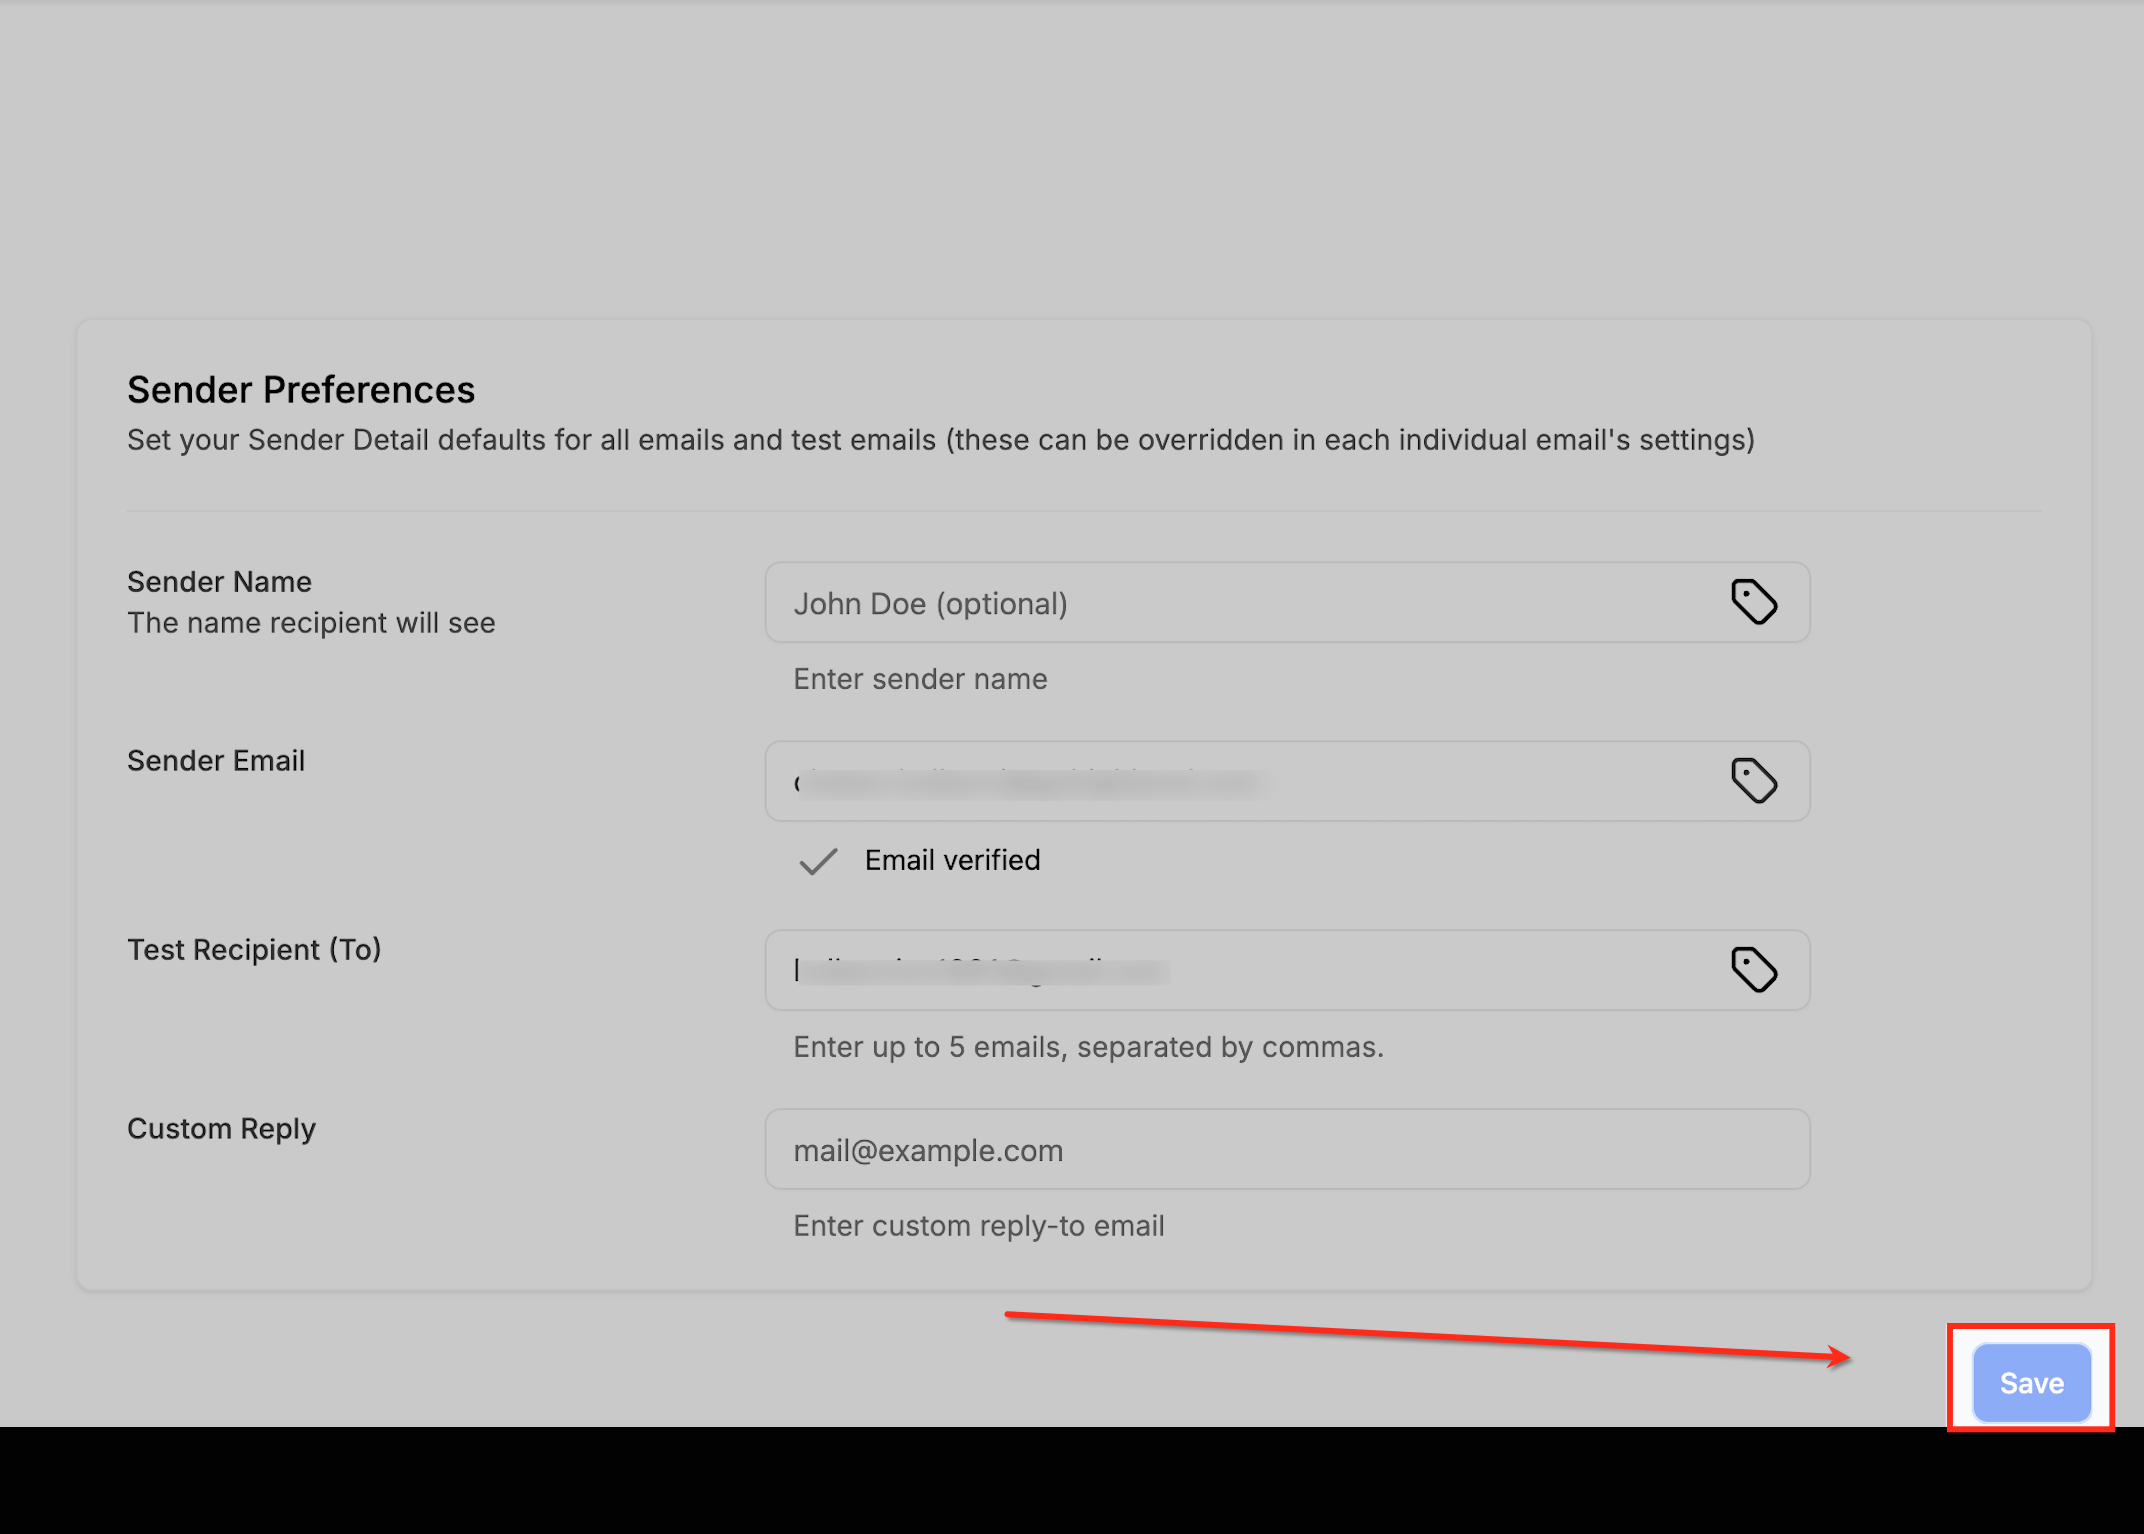Click the Test Recipient (To) label
The image size is (2144, 1534).
(254, 950)
